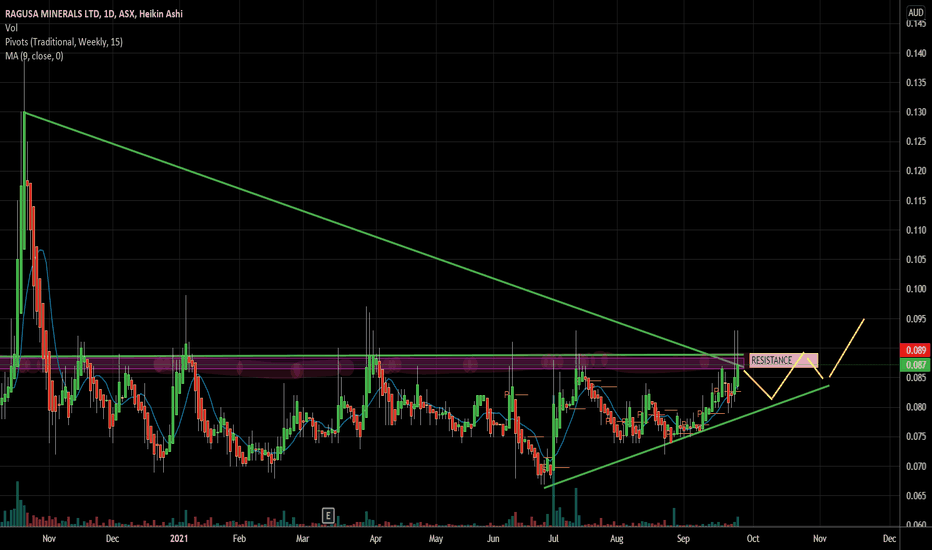
Task: Click the Apr date axis label
Action: [375, 539]
